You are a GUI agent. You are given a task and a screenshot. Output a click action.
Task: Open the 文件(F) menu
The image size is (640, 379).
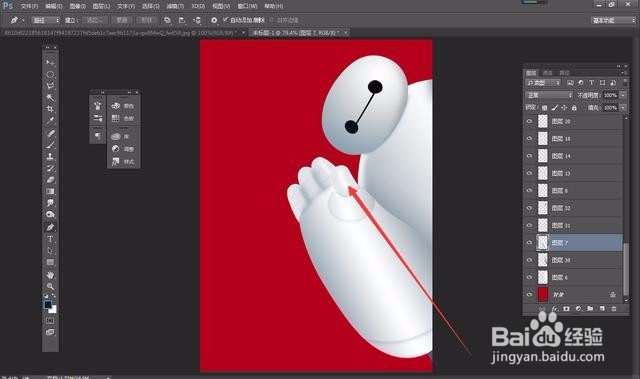pyautogui.click(x=29, y=6)
